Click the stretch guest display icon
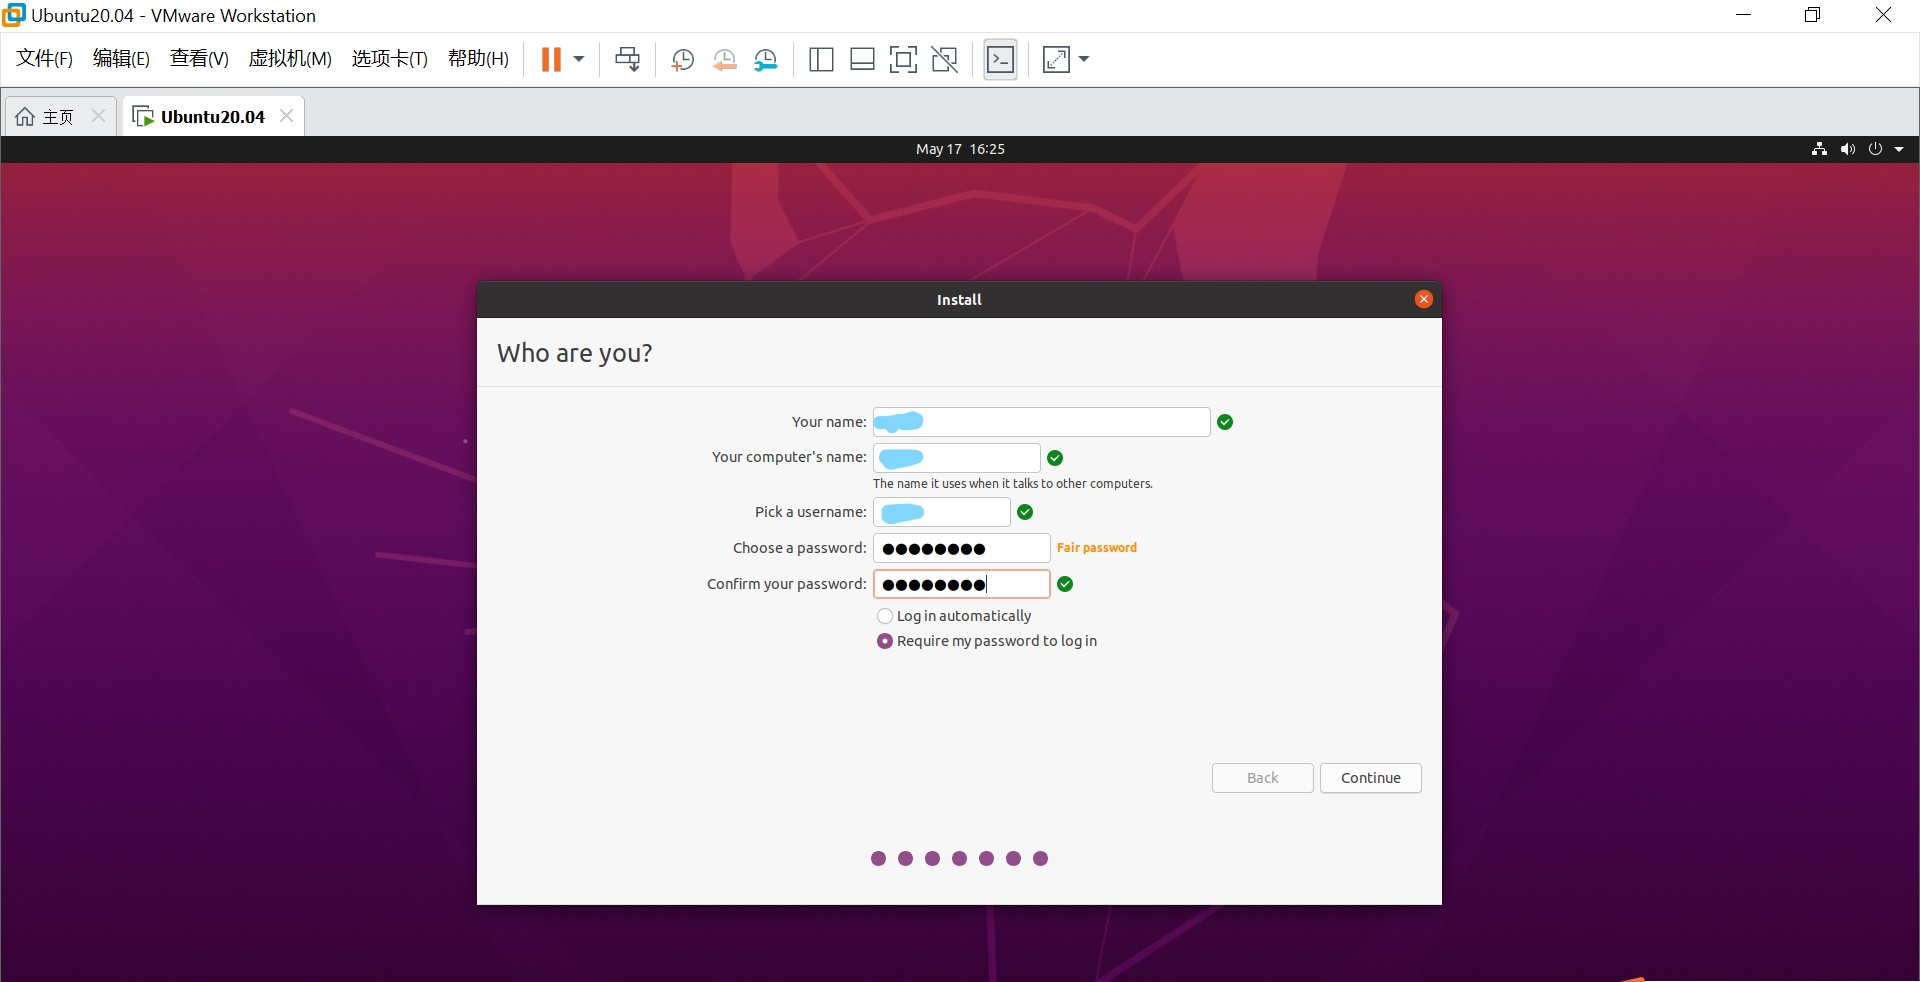 click(x=1056, y=60)
